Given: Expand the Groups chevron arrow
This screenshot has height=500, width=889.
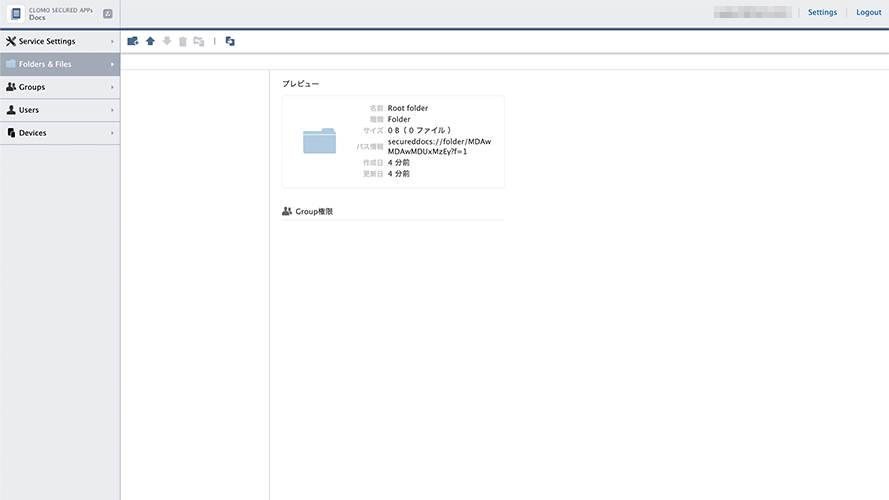Looking at the screenshot, I should click(x=112, y=87).
